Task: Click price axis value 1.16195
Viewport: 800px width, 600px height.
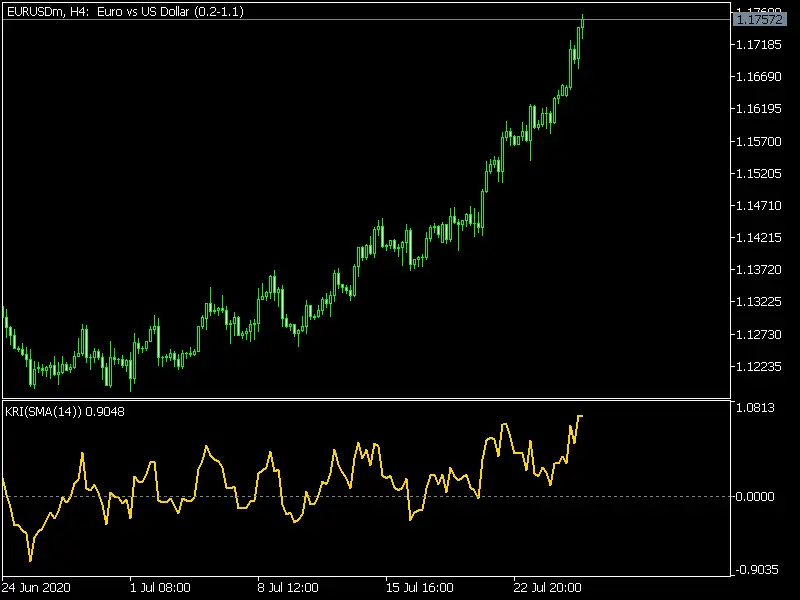Action: tap(759, 109)
